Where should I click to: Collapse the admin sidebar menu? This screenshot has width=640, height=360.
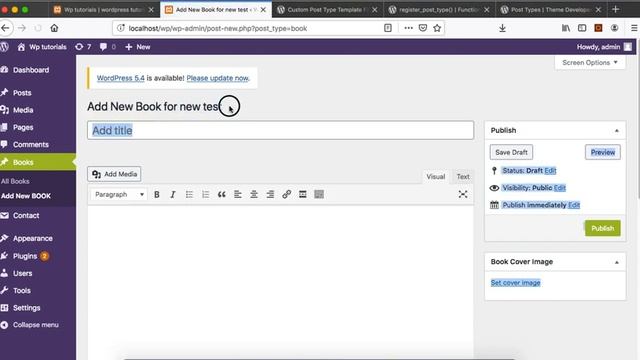coord(30,325)
